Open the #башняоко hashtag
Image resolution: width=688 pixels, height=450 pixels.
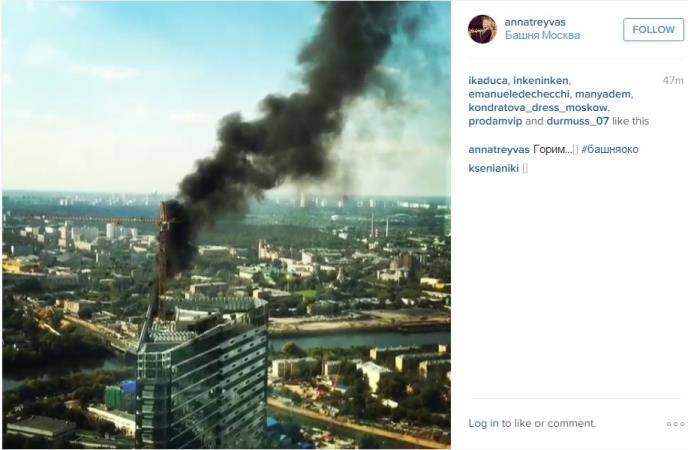pyautogui.click(x=610, y=150)
